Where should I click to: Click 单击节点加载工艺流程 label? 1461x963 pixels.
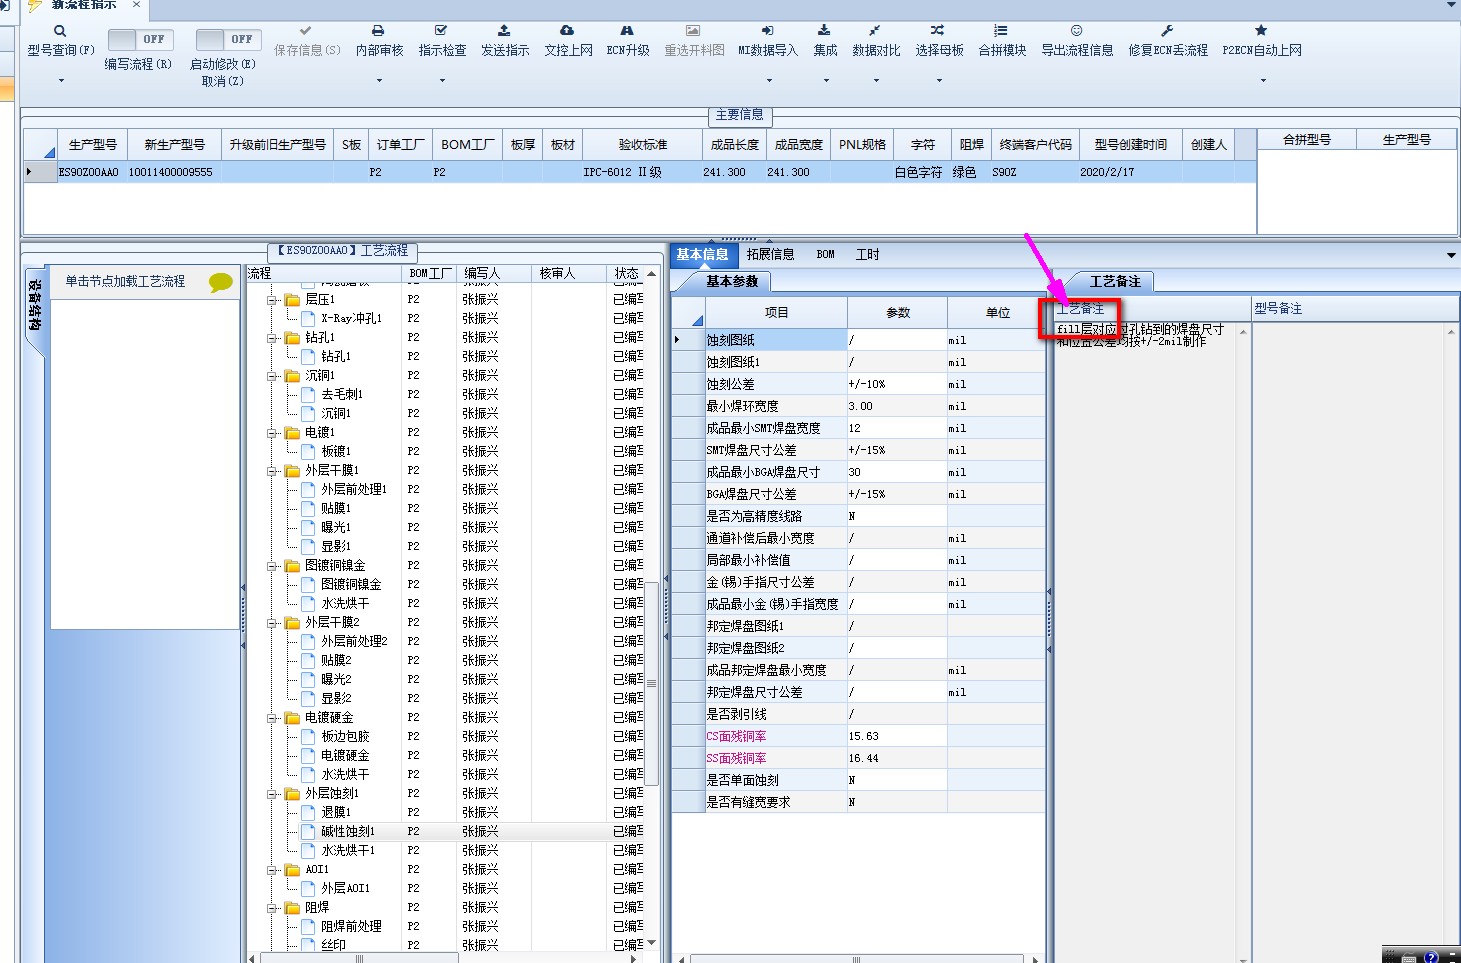click(125, 281)
